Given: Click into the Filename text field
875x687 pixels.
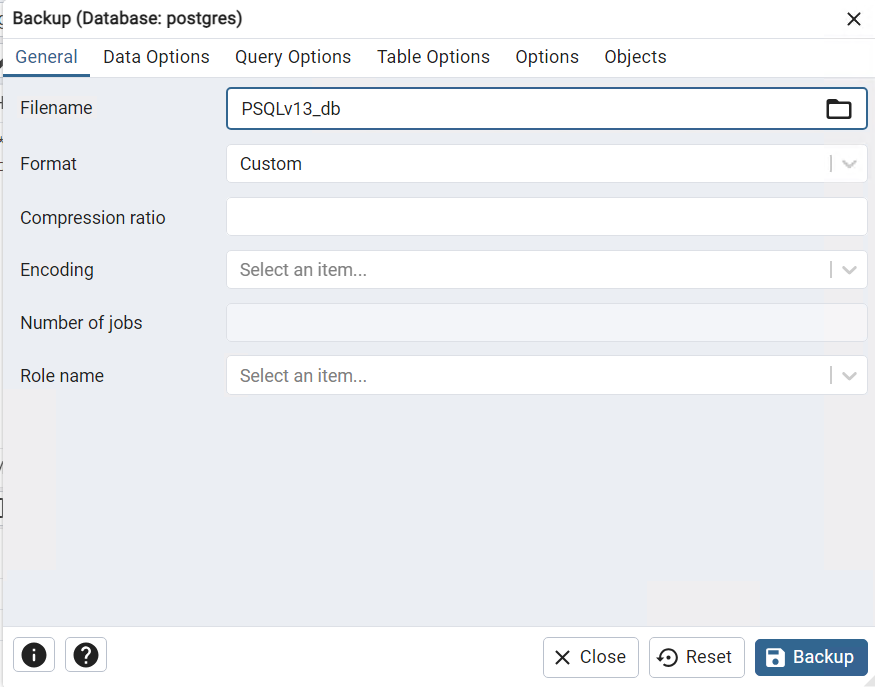Looking at the screenshot, I should 520,109.
